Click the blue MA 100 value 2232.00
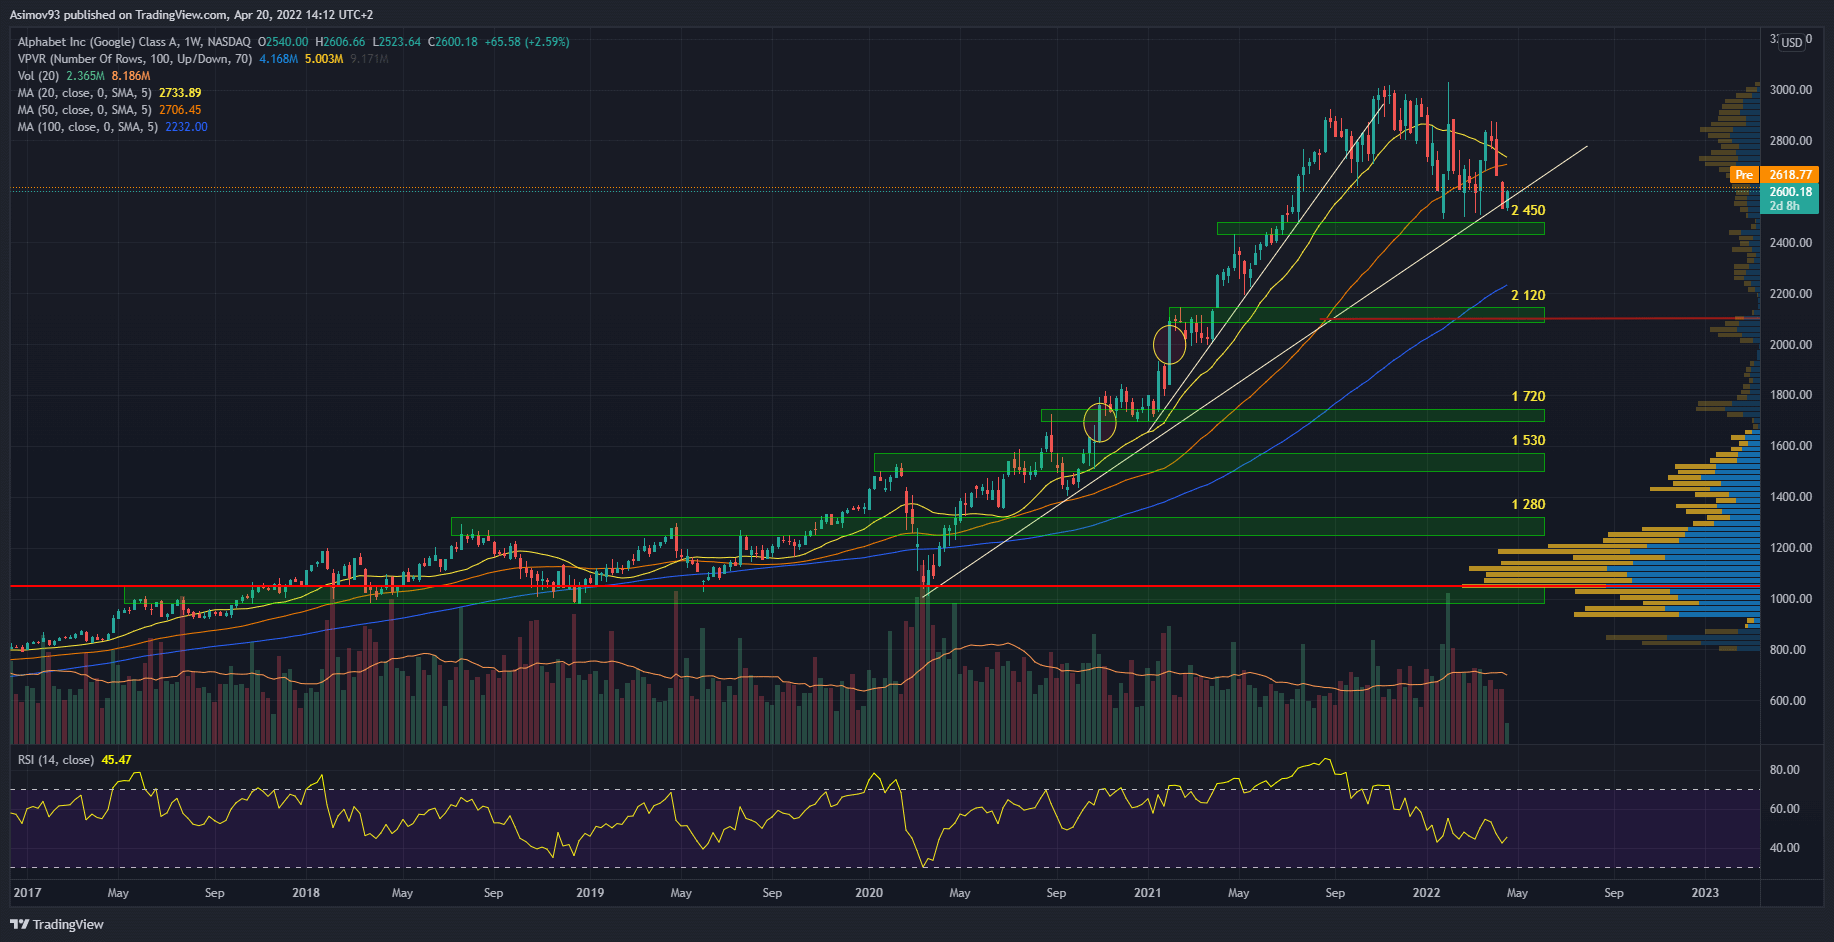This screenshot has height=942, width=1834. point(186,127)
